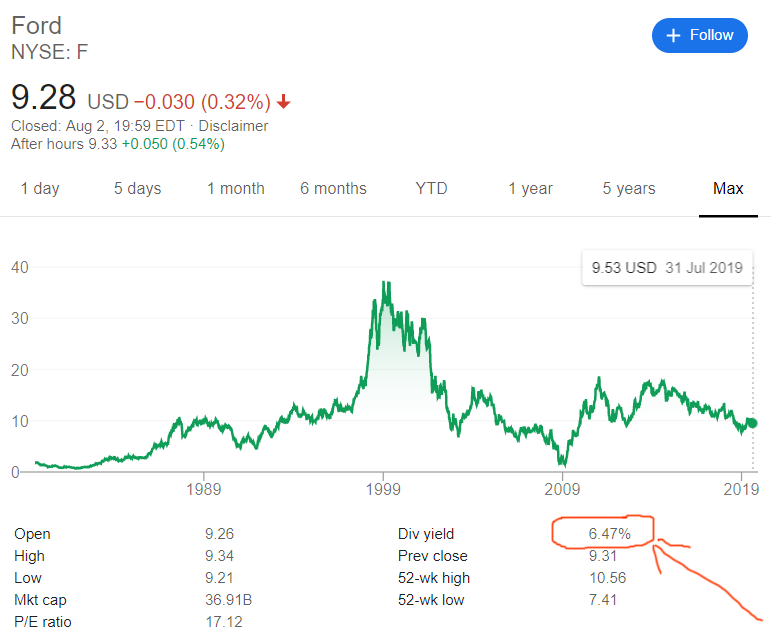The width and height of the screenshot is (771, 644).
Task: Click the P/E ratio value 17.12
Action: click(222, 622)
